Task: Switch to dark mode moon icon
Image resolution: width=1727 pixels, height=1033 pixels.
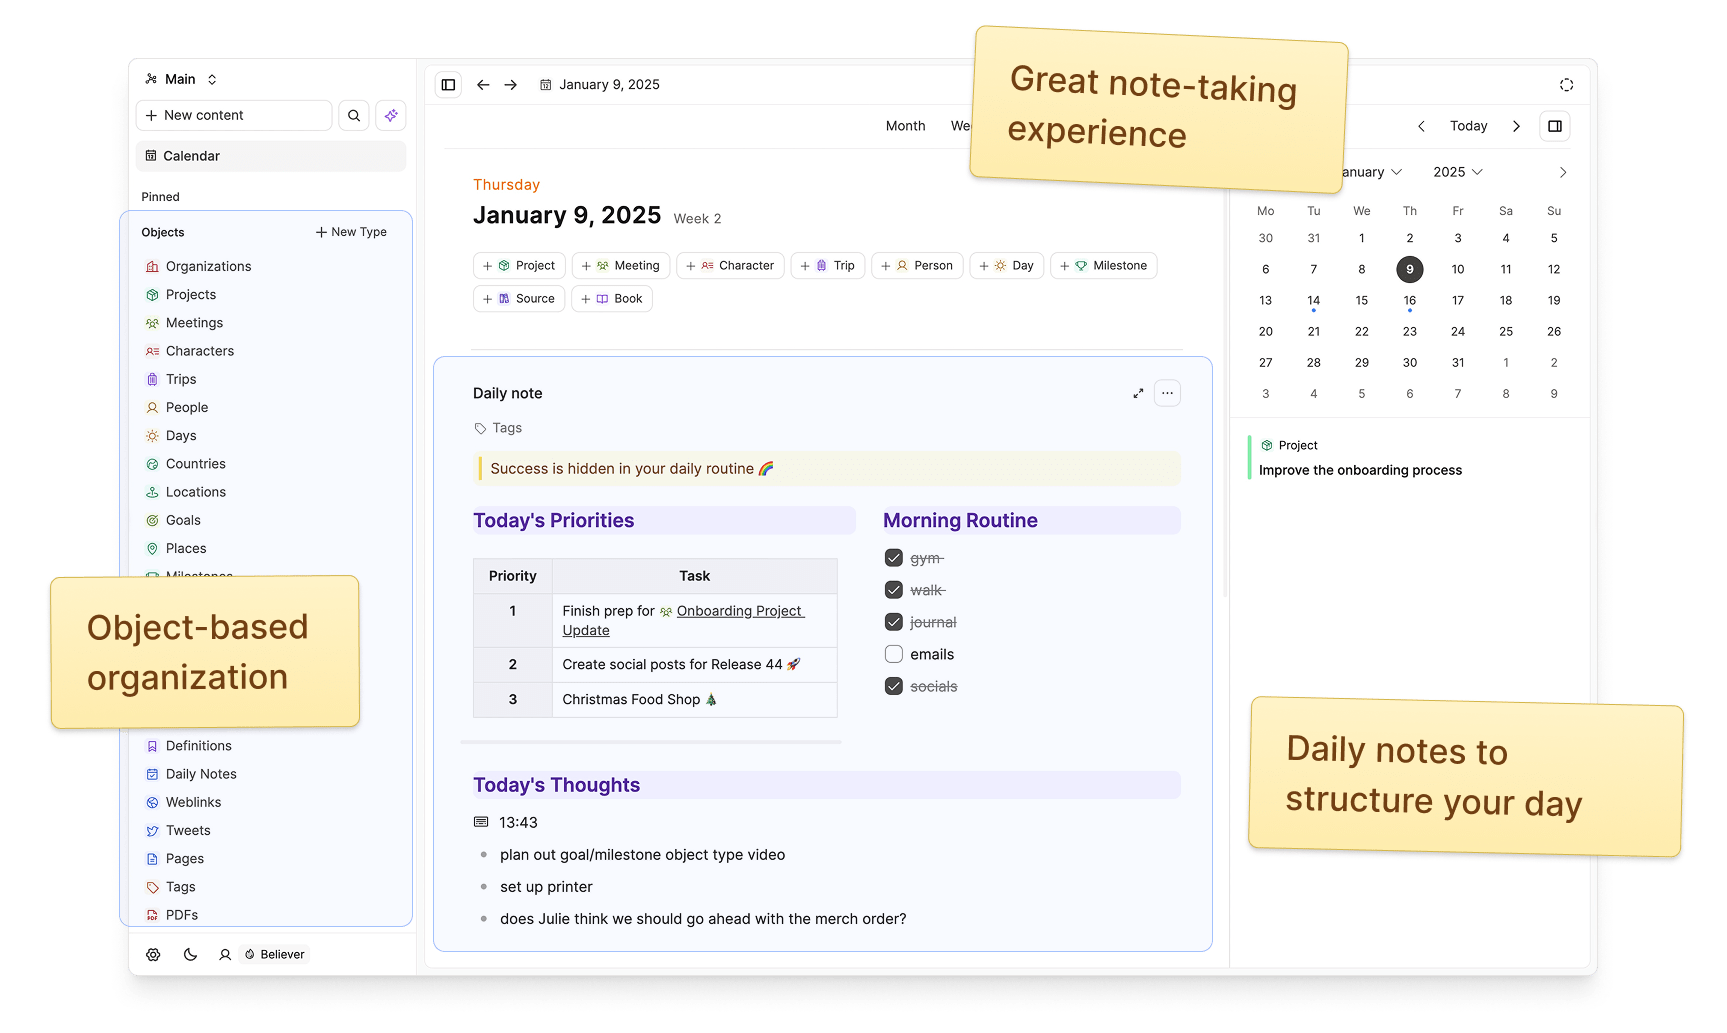Action: pyautogui.click(x=190, y=955)
